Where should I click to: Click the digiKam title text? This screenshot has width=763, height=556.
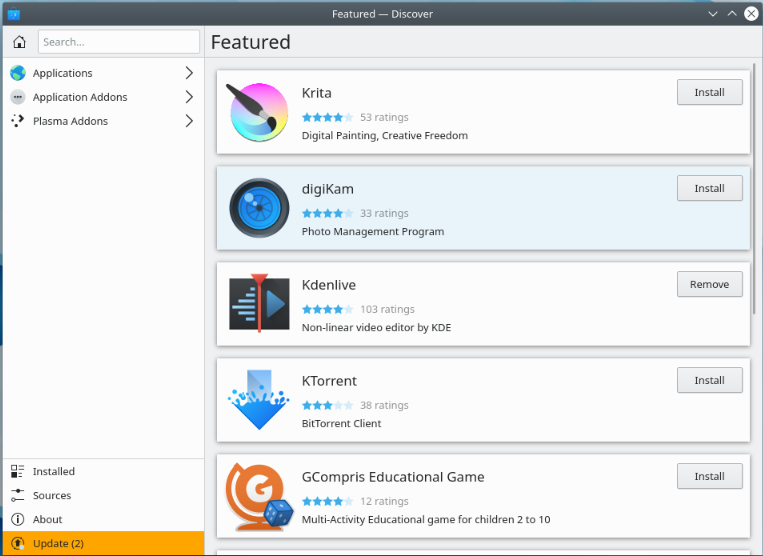point(327,189)
